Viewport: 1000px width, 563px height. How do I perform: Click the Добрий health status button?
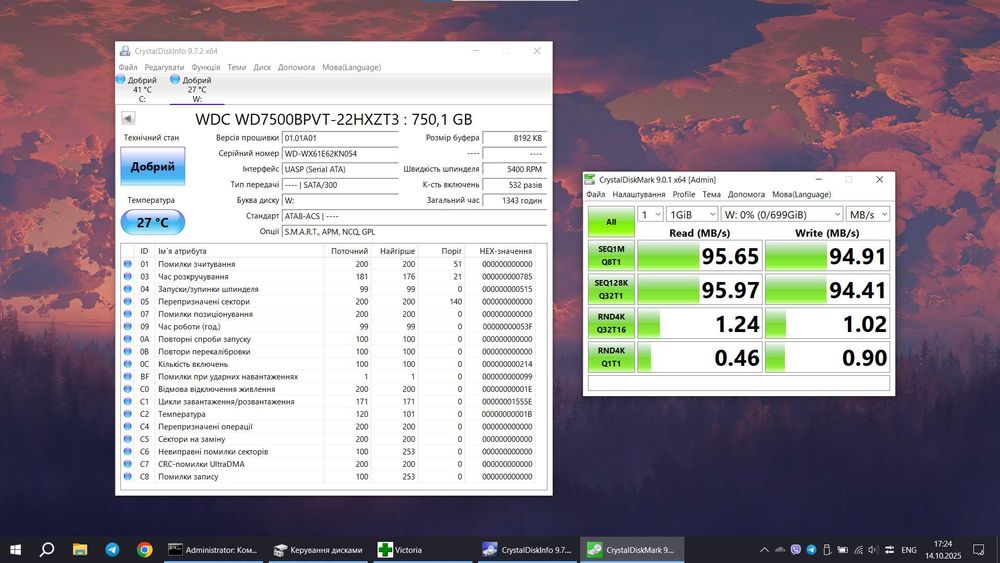click(x=152, y=166)
